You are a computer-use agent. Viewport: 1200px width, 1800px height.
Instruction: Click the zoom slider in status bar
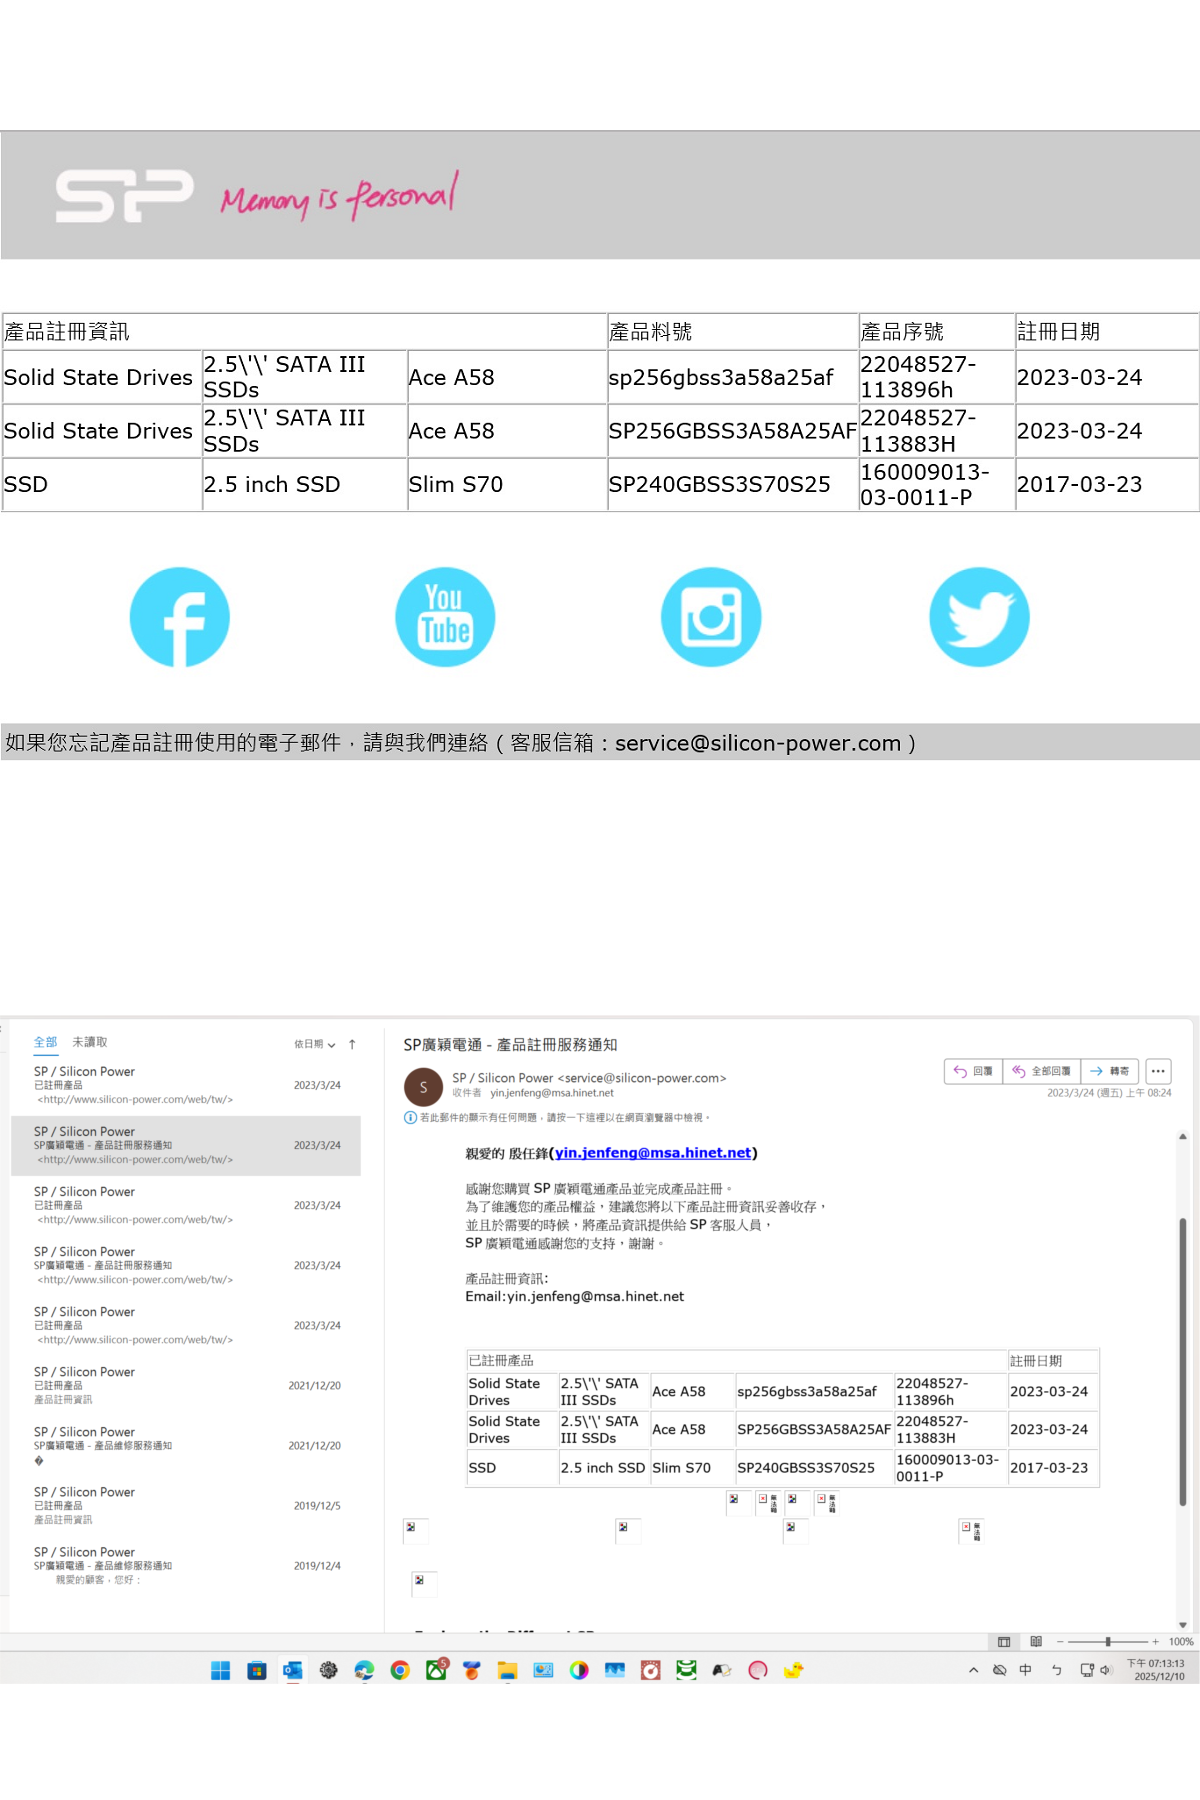[x=1108, y=1641]
